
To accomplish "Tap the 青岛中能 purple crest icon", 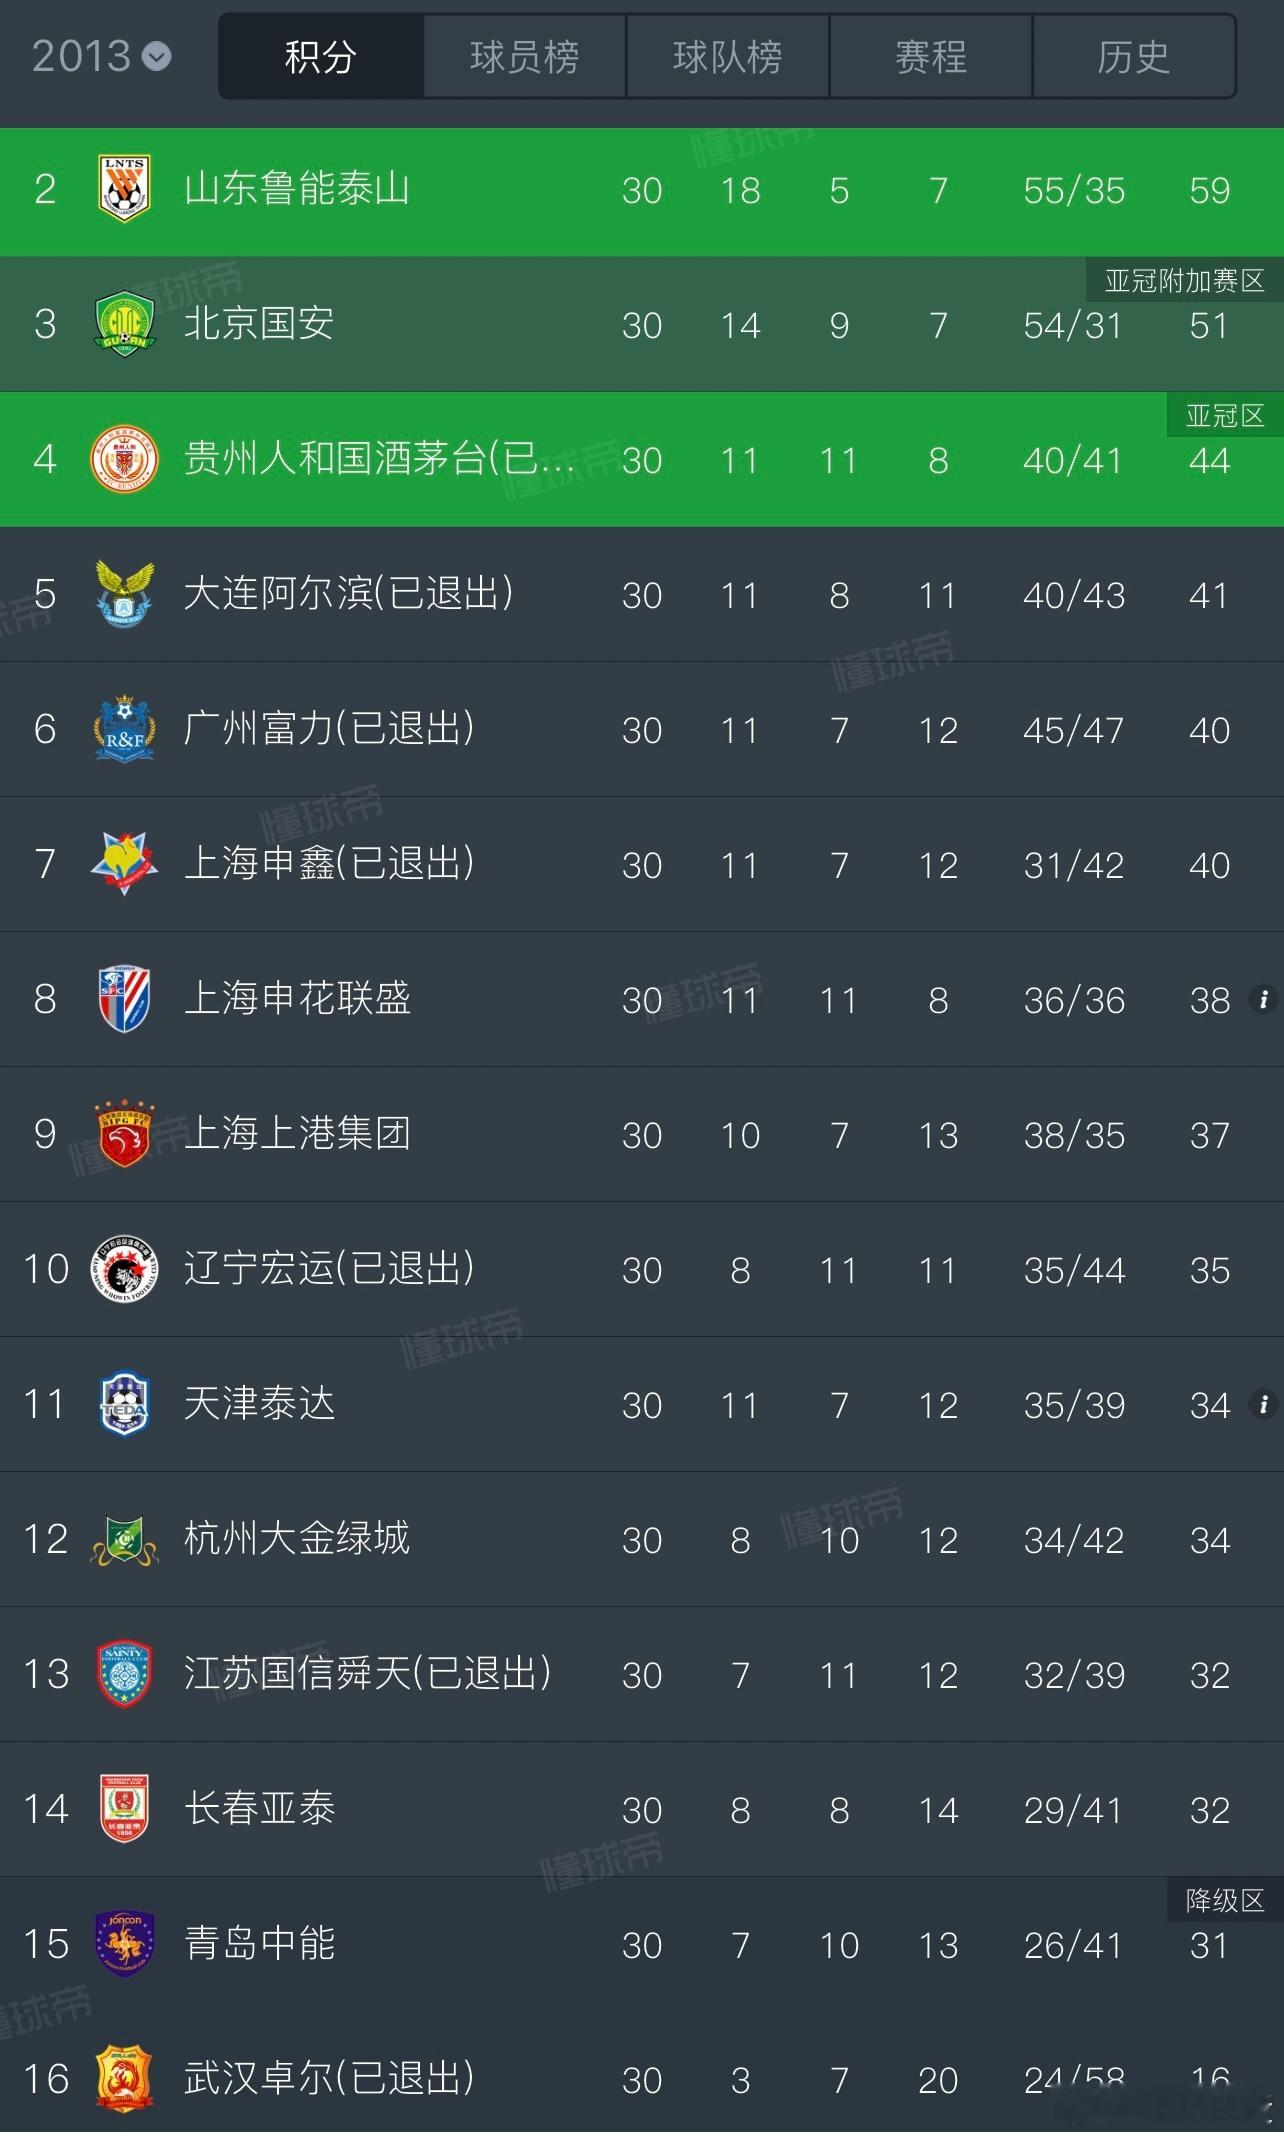I will [124, 1944].
